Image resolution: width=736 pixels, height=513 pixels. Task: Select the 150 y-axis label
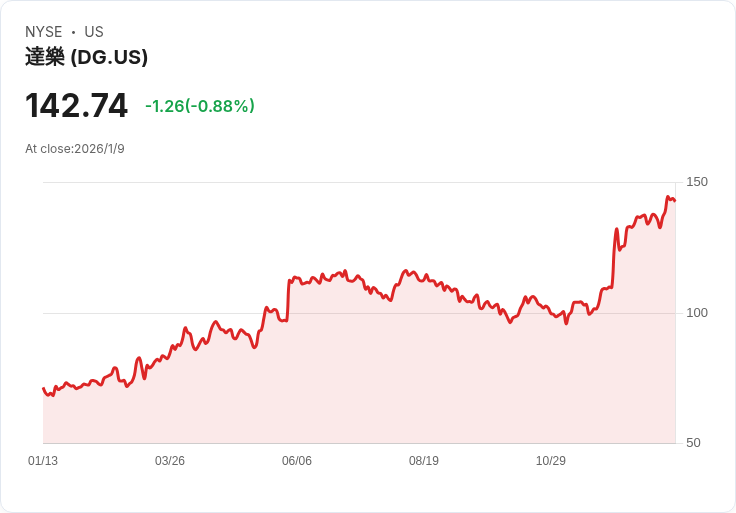696,182
